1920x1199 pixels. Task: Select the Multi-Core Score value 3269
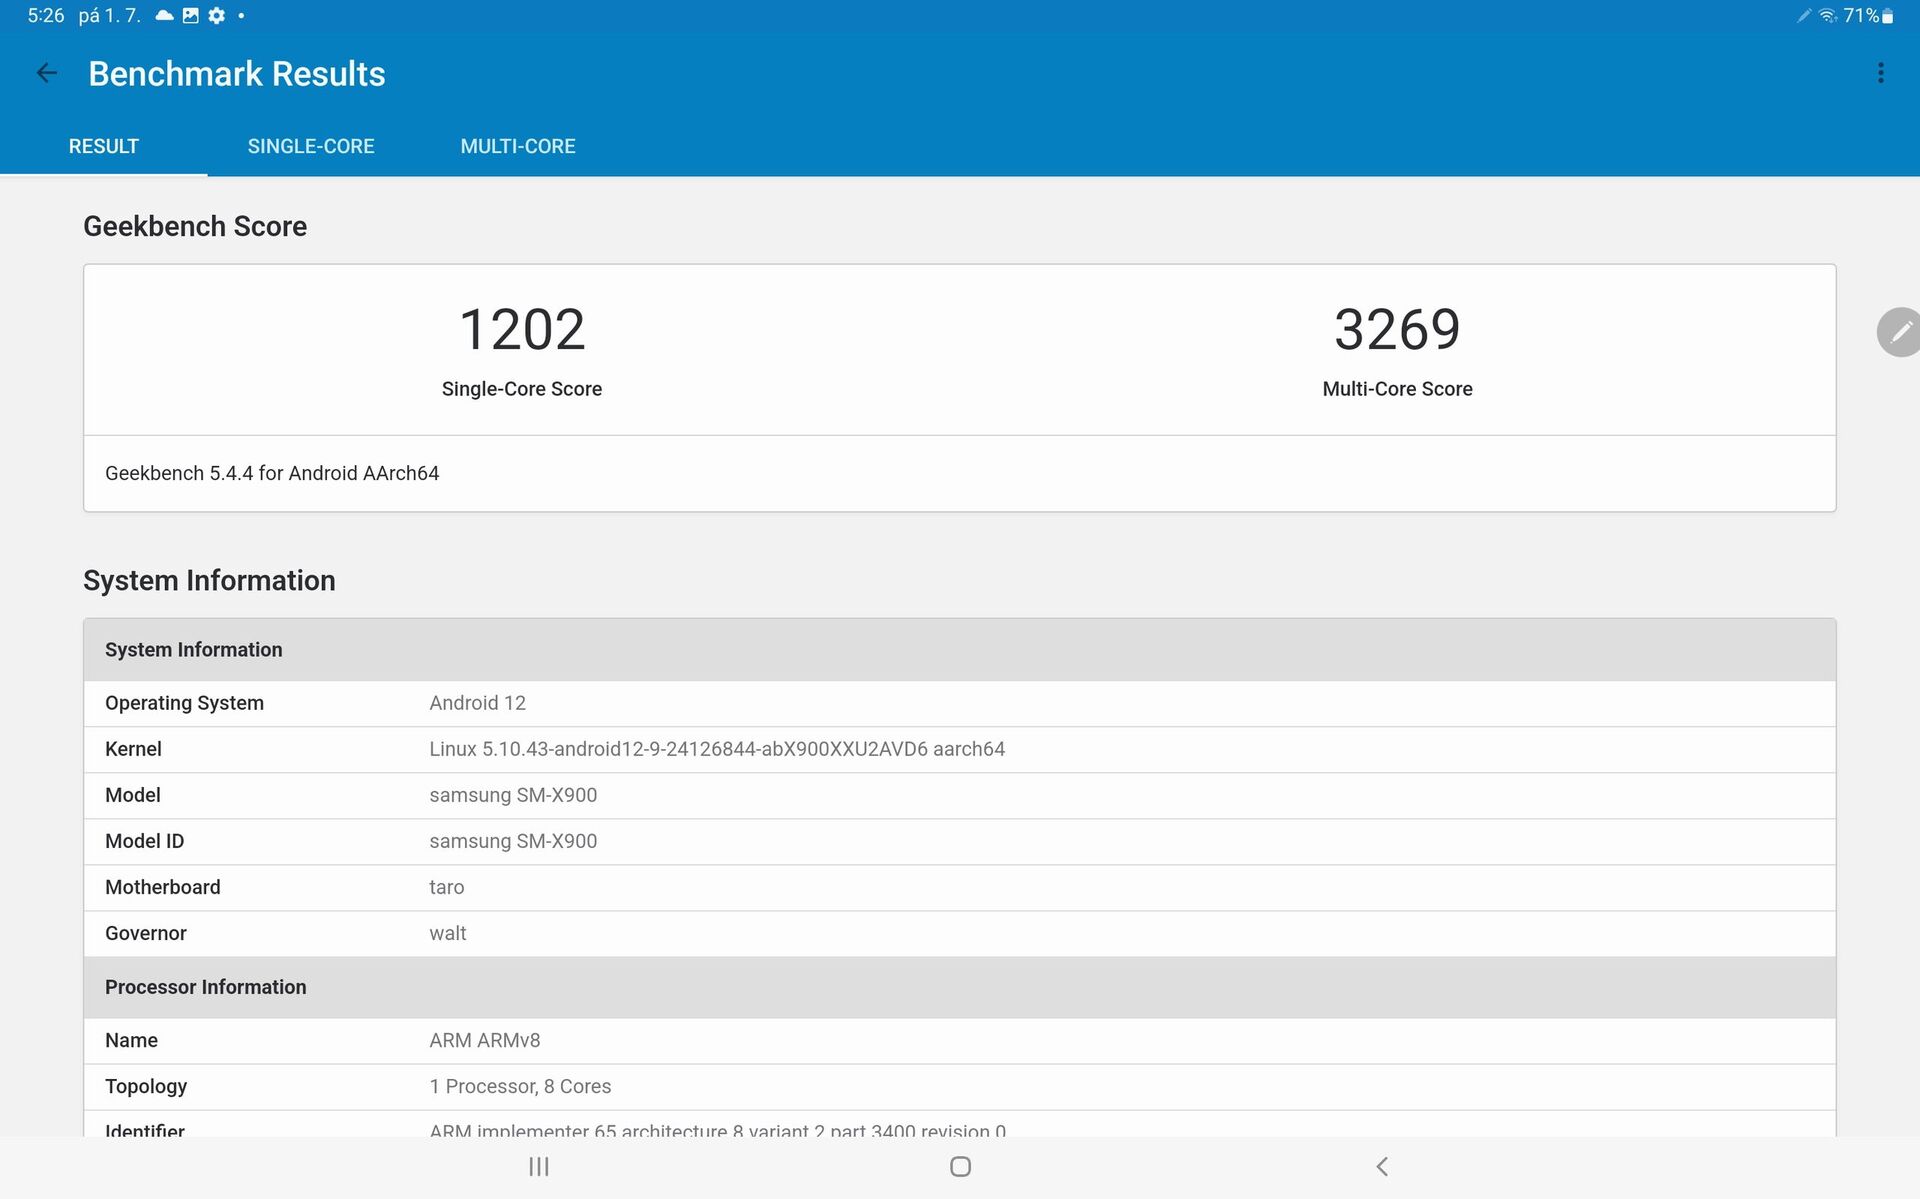coord(1397,328)
